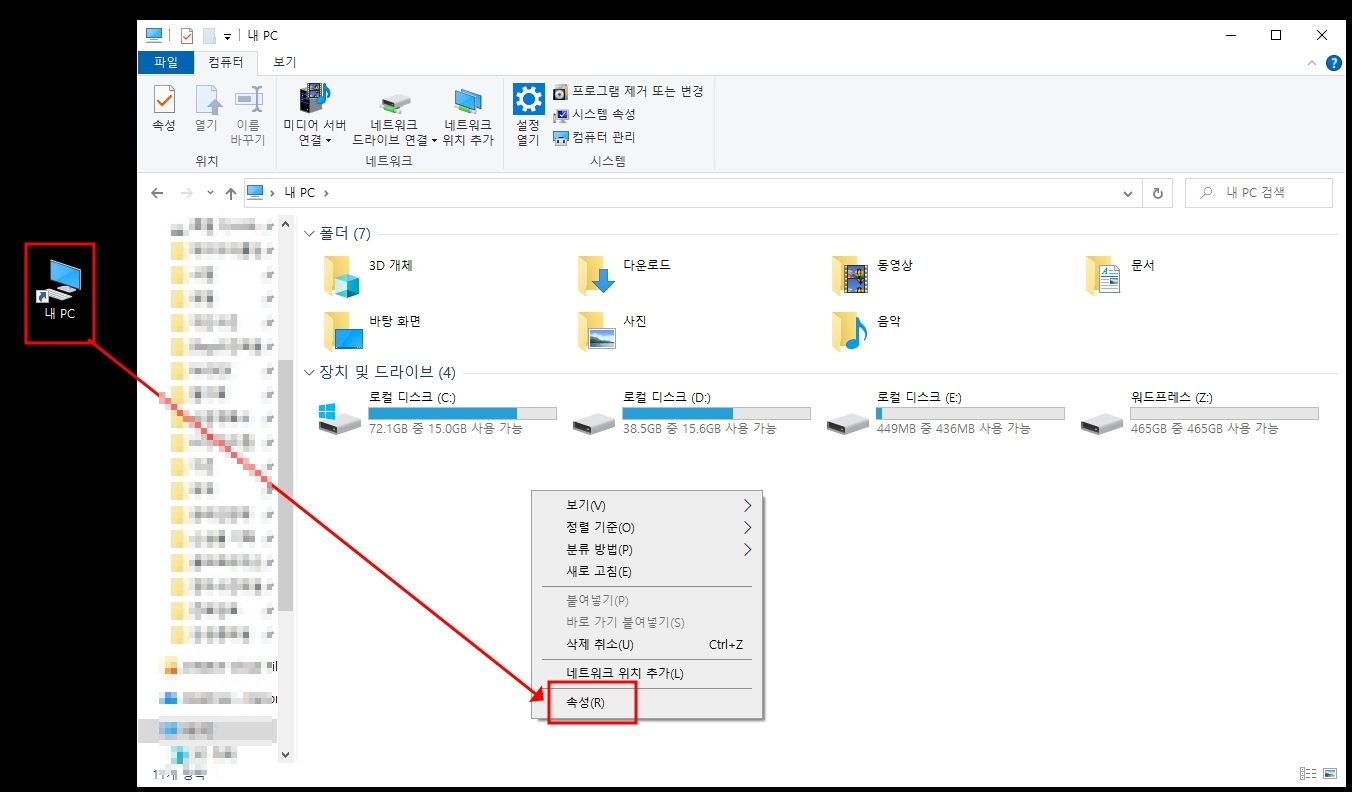1352x792 pixels.
Task: Open the address bar history dropdown
Action: pyautogui.click(x=1127, y=192)
